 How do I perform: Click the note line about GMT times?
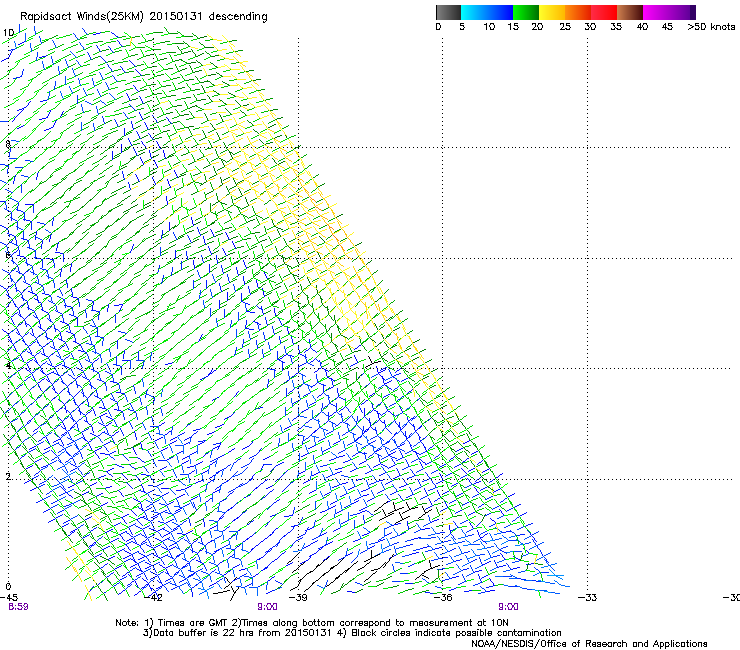coord(312,623)
